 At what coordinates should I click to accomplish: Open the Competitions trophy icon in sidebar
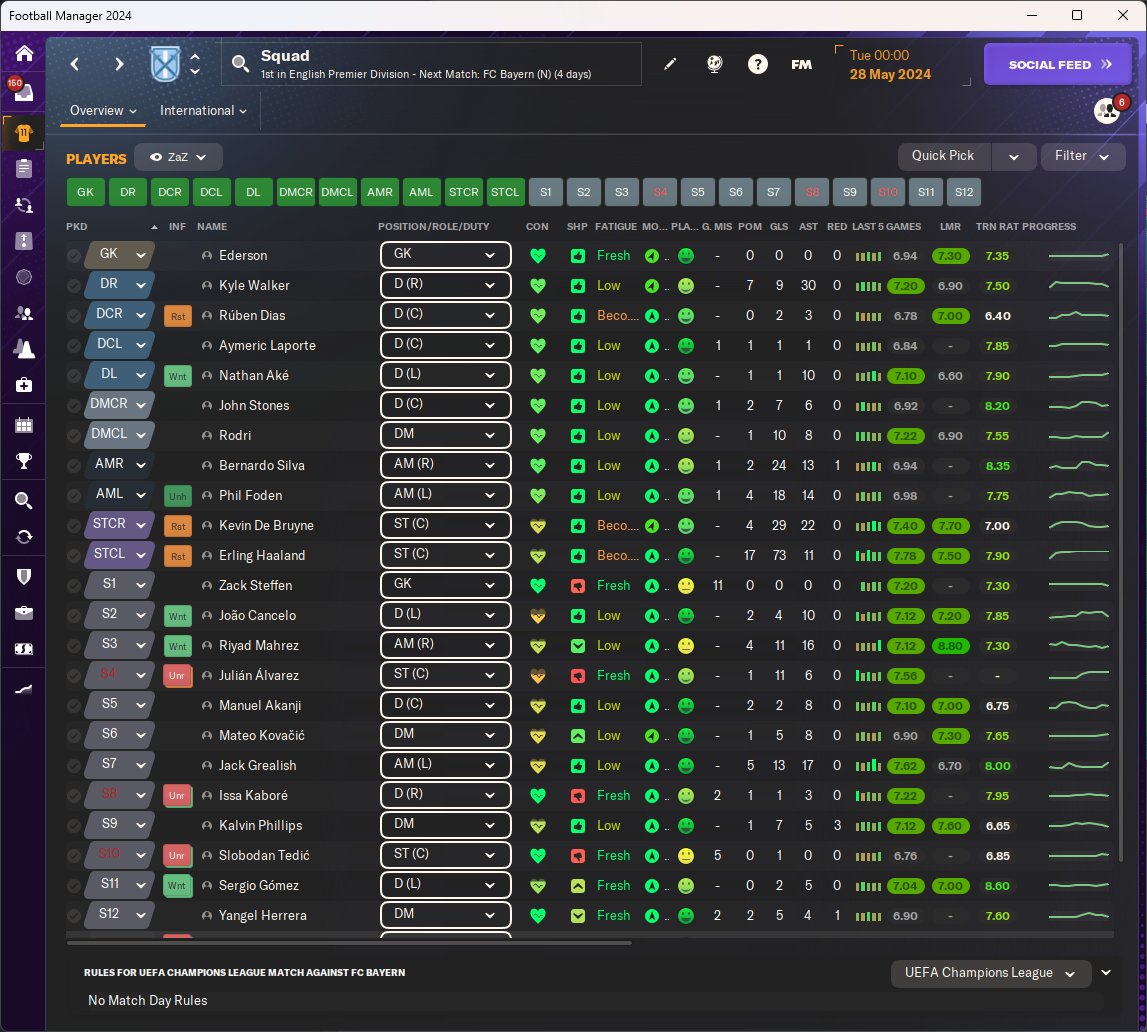[x=23, y=461]
